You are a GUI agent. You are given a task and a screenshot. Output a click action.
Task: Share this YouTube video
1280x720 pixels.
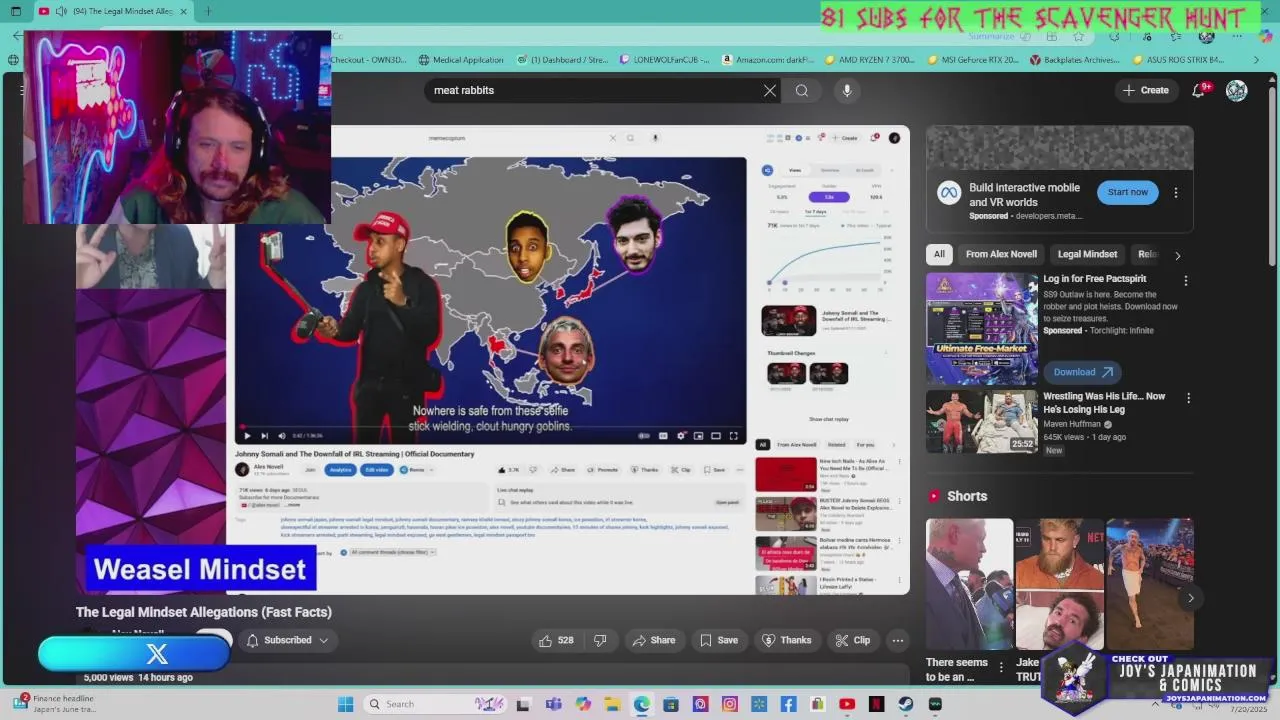coord(653,640)
